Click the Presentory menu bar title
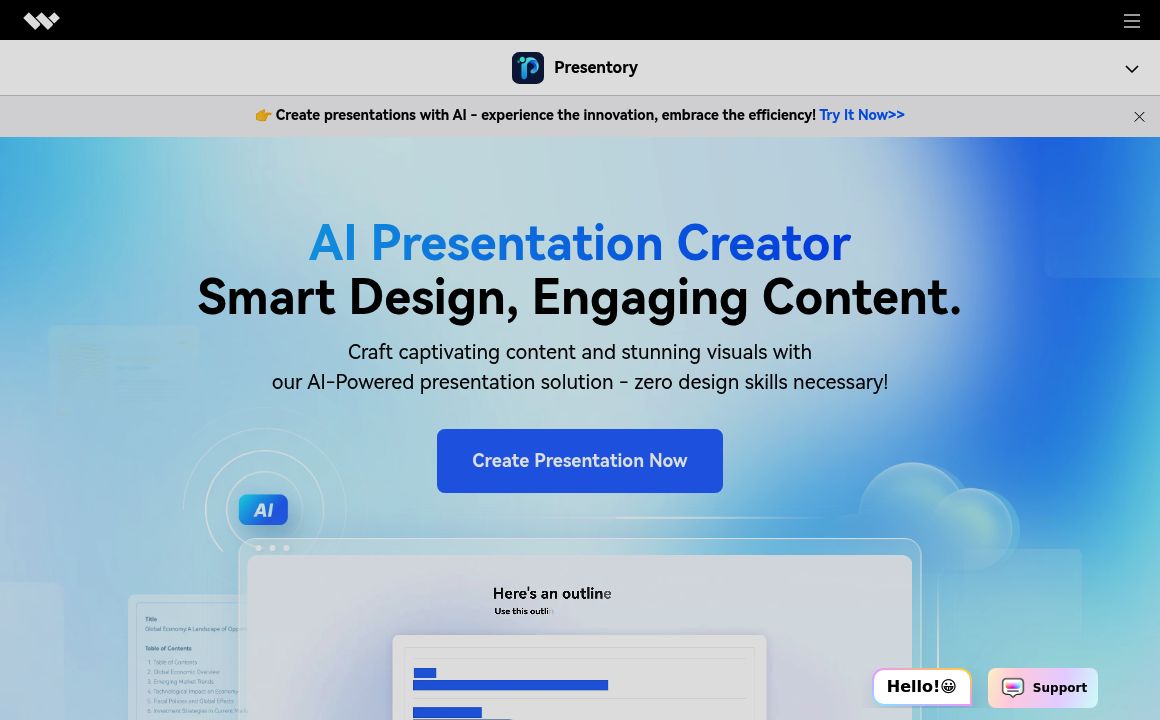This screenshot has width=1160, height=720. (x=596, y=67)
